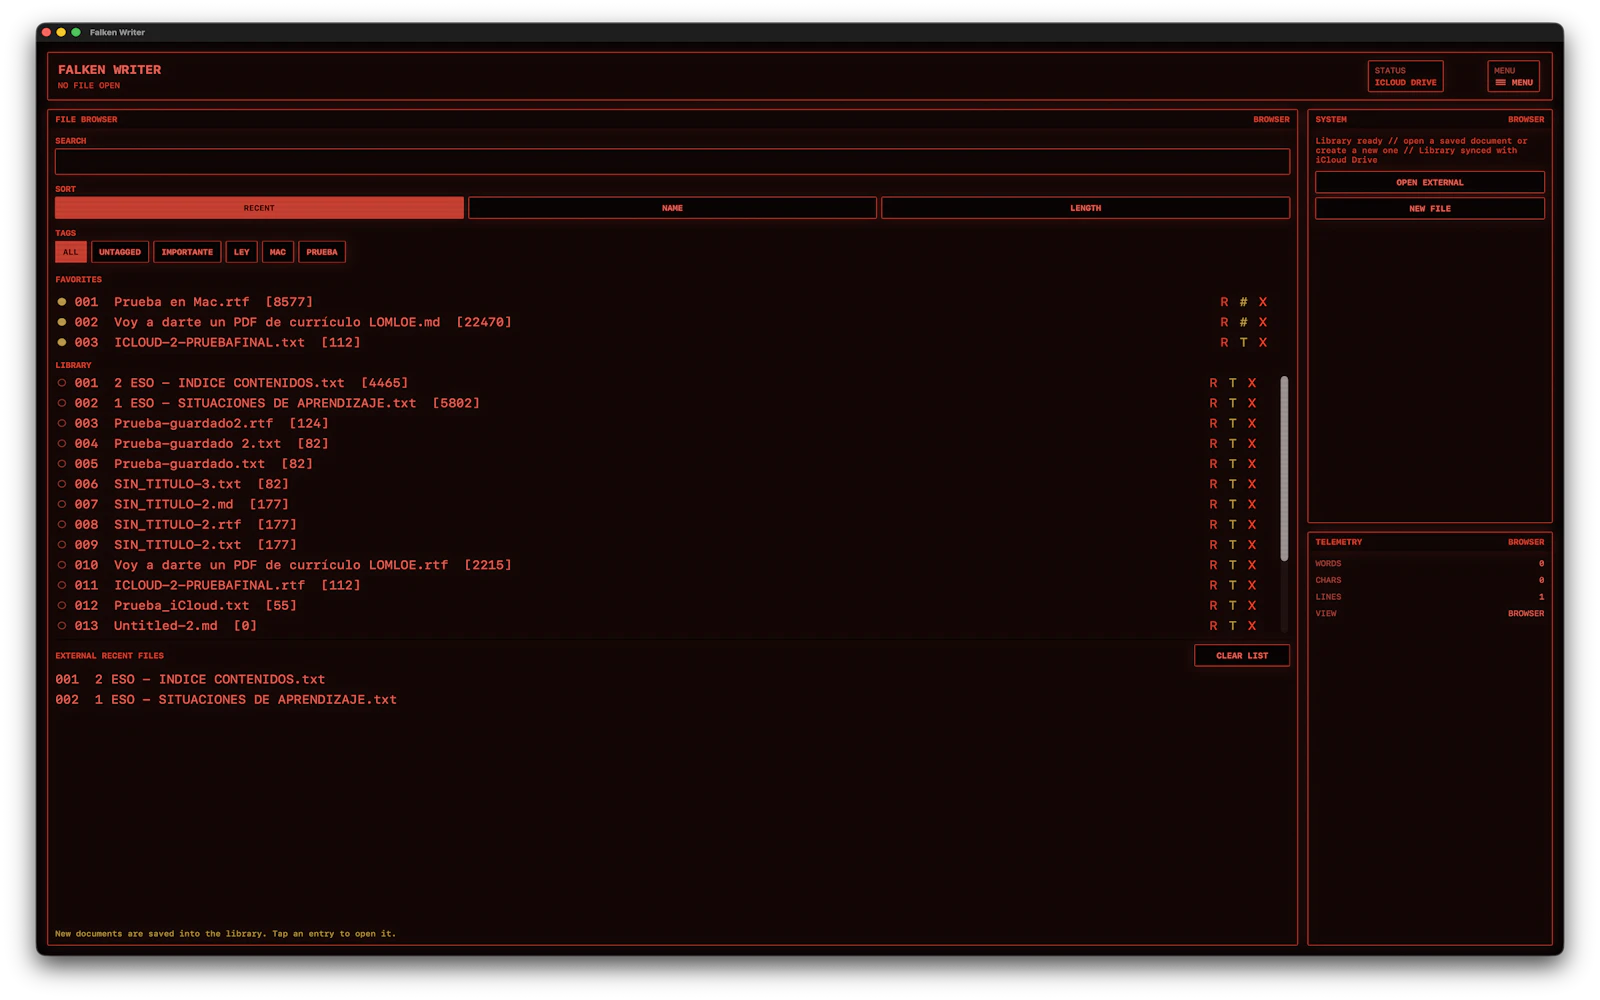Image resolution: width=1600 pixels, height=1000 pixels.
Task: Sort files by LENGTH
Action: click(1085, 208)
